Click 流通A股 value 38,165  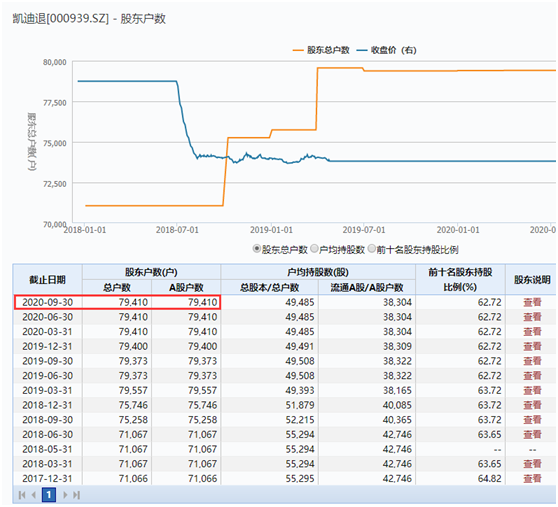(397, 390)
